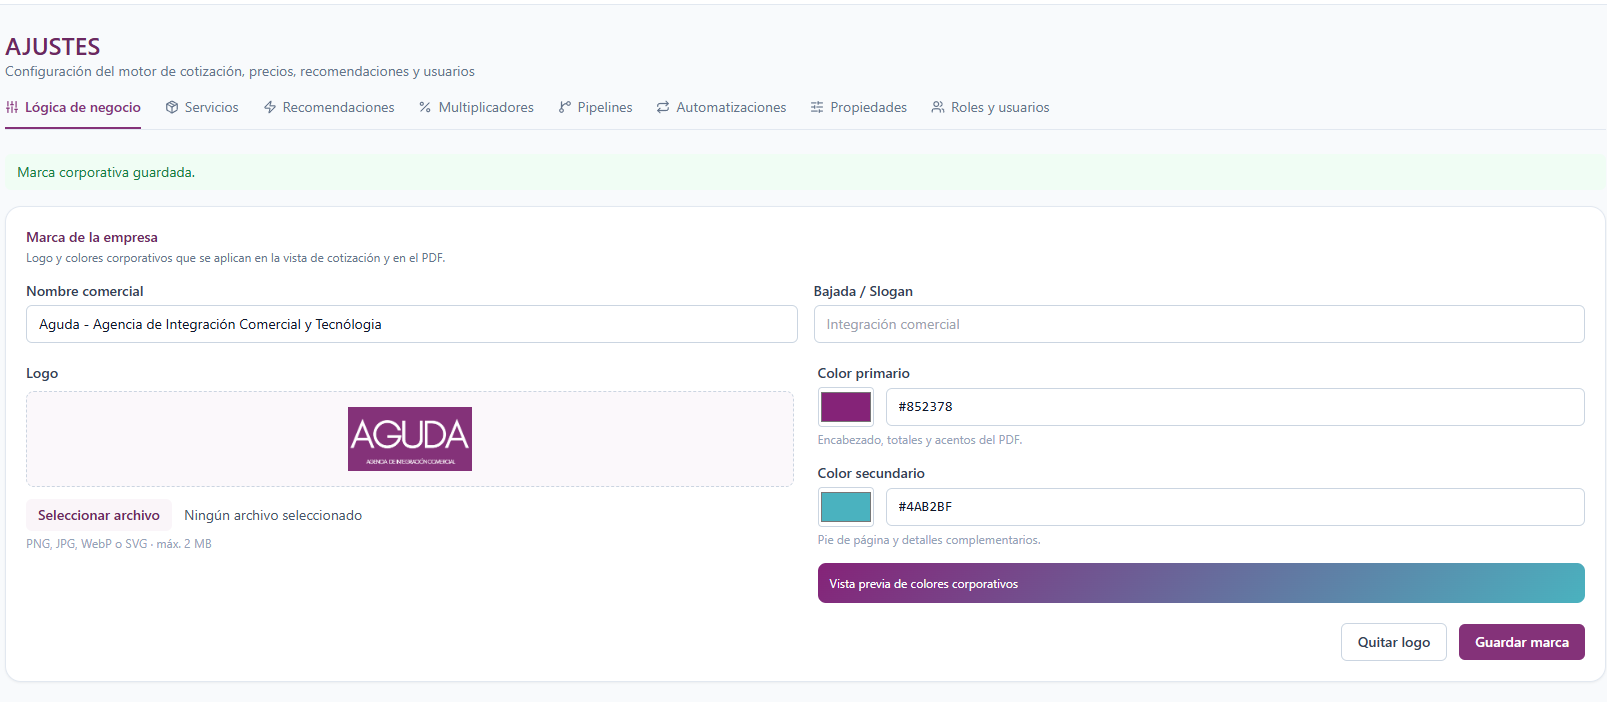Click the Multiplicadores percent icon
This screenshot has height=702, width=1607.
[425, 107]
